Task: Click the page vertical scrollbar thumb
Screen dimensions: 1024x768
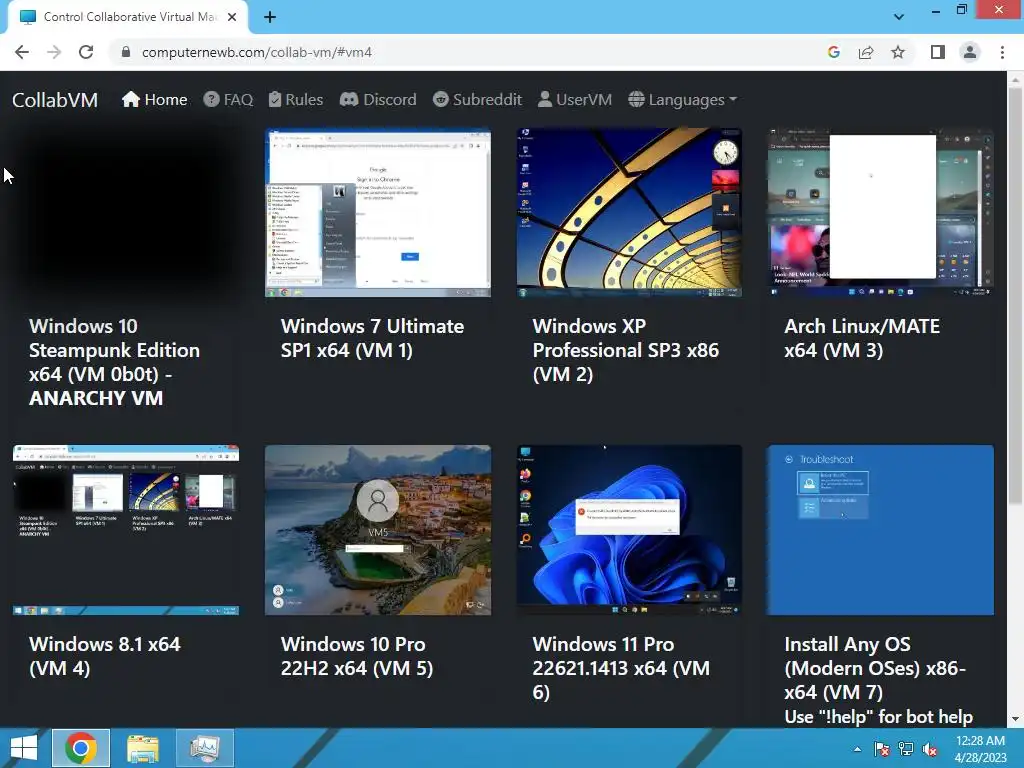Action: coord(1015,294)
